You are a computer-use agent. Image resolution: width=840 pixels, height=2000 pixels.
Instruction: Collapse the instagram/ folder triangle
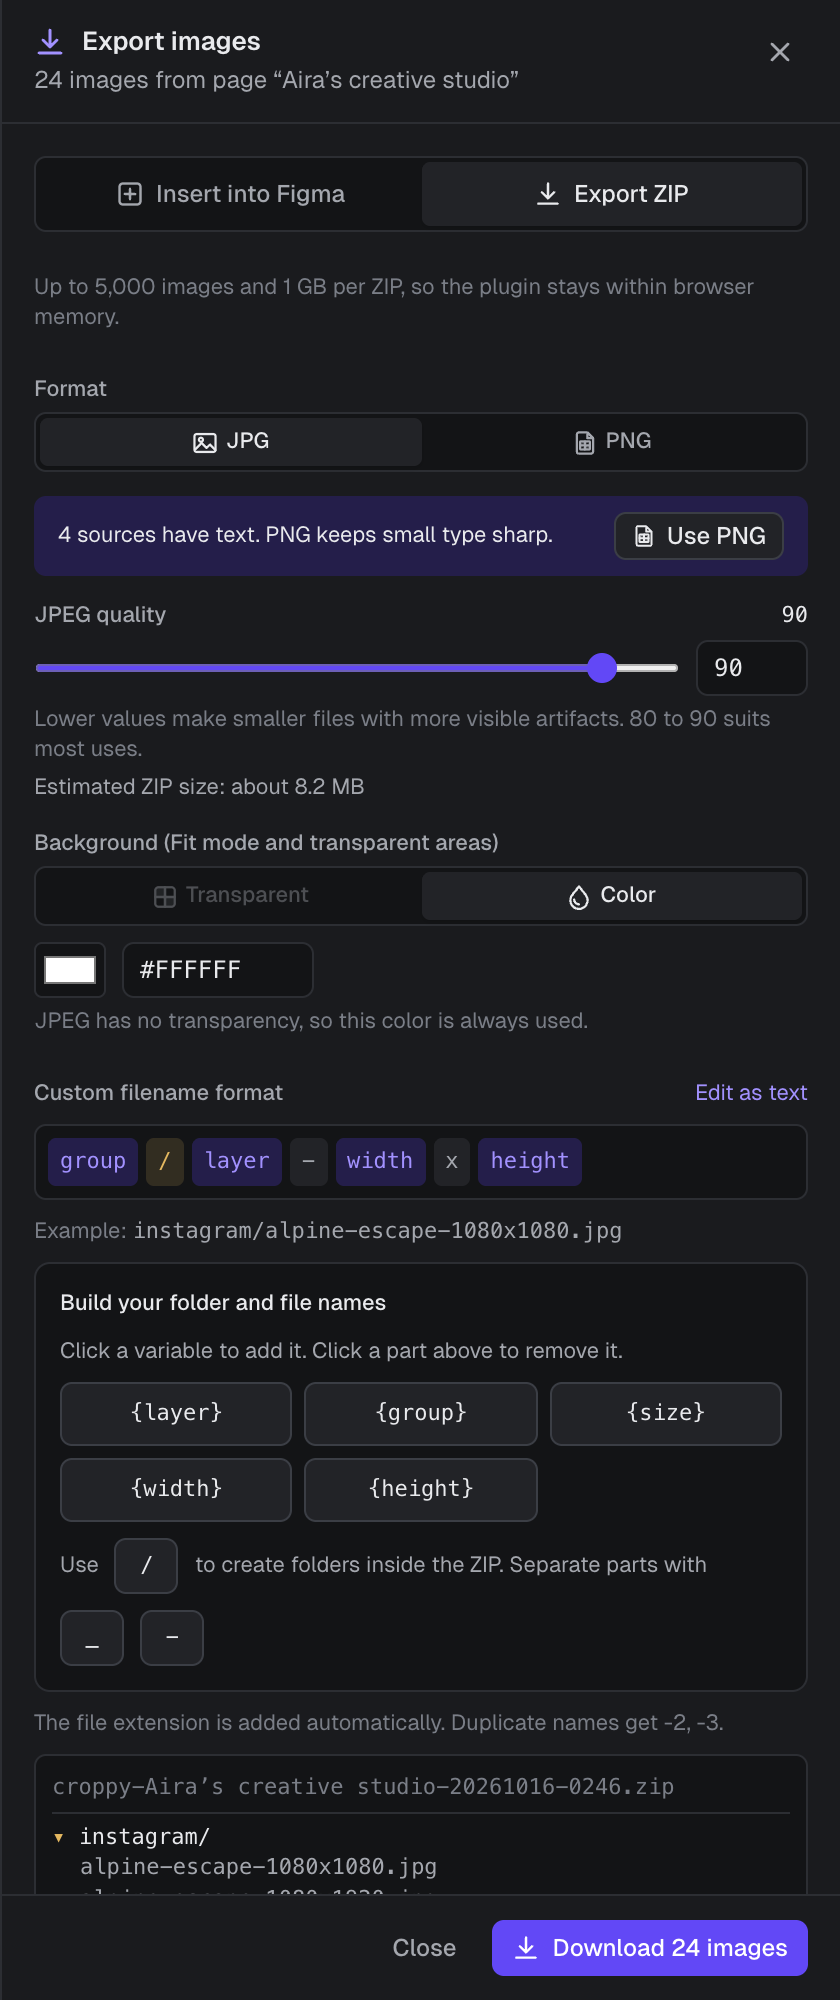(59, 1838)
